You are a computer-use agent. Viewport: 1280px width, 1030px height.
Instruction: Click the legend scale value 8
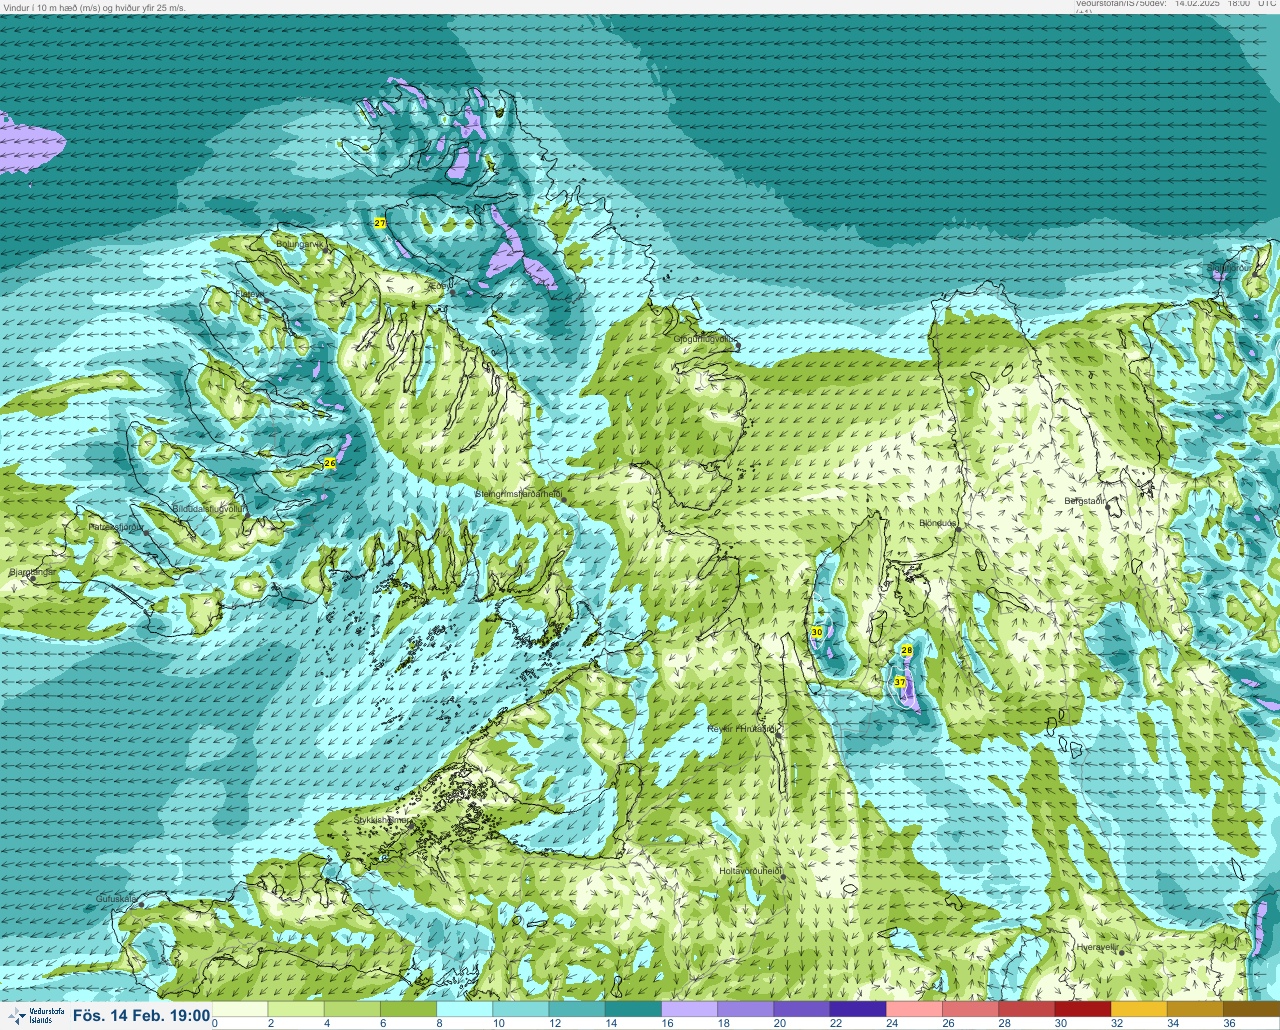(x=440, y=1023)
